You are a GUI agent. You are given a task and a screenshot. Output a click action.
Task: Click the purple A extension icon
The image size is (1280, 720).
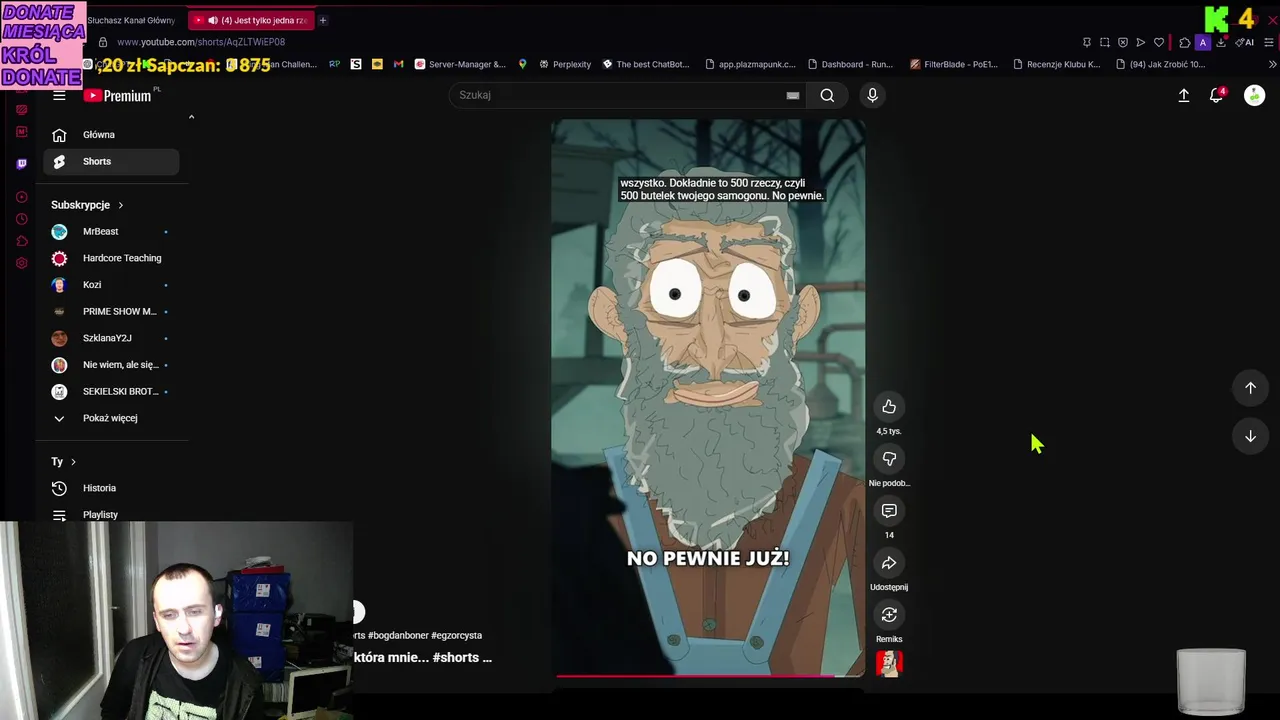(x=1203, y=42)
